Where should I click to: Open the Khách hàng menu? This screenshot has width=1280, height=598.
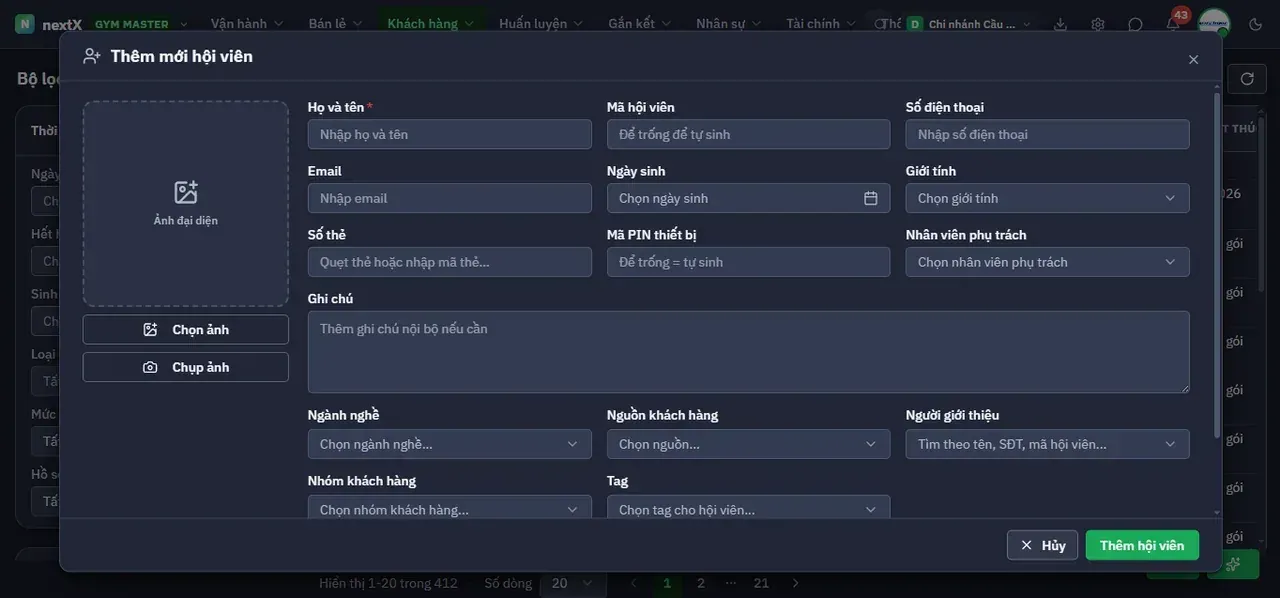(x=430, y=24)
